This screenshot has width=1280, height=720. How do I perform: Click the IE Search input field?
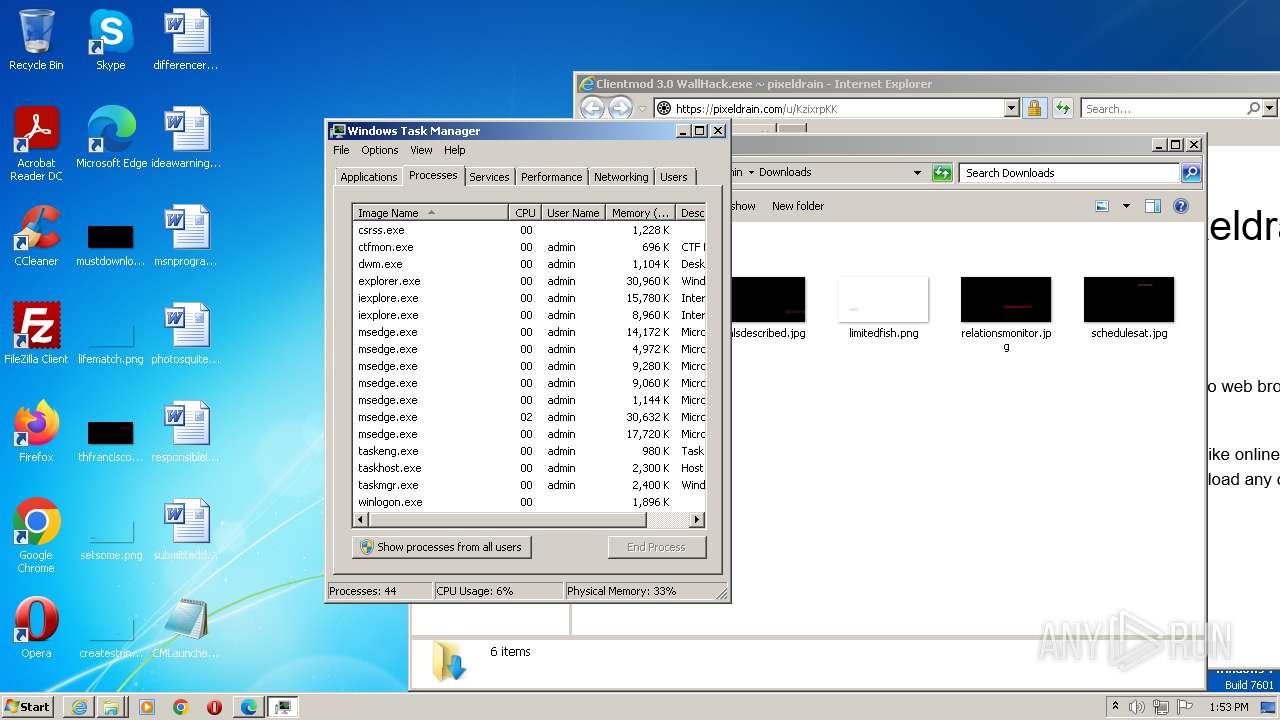[x=1163, y=108]
